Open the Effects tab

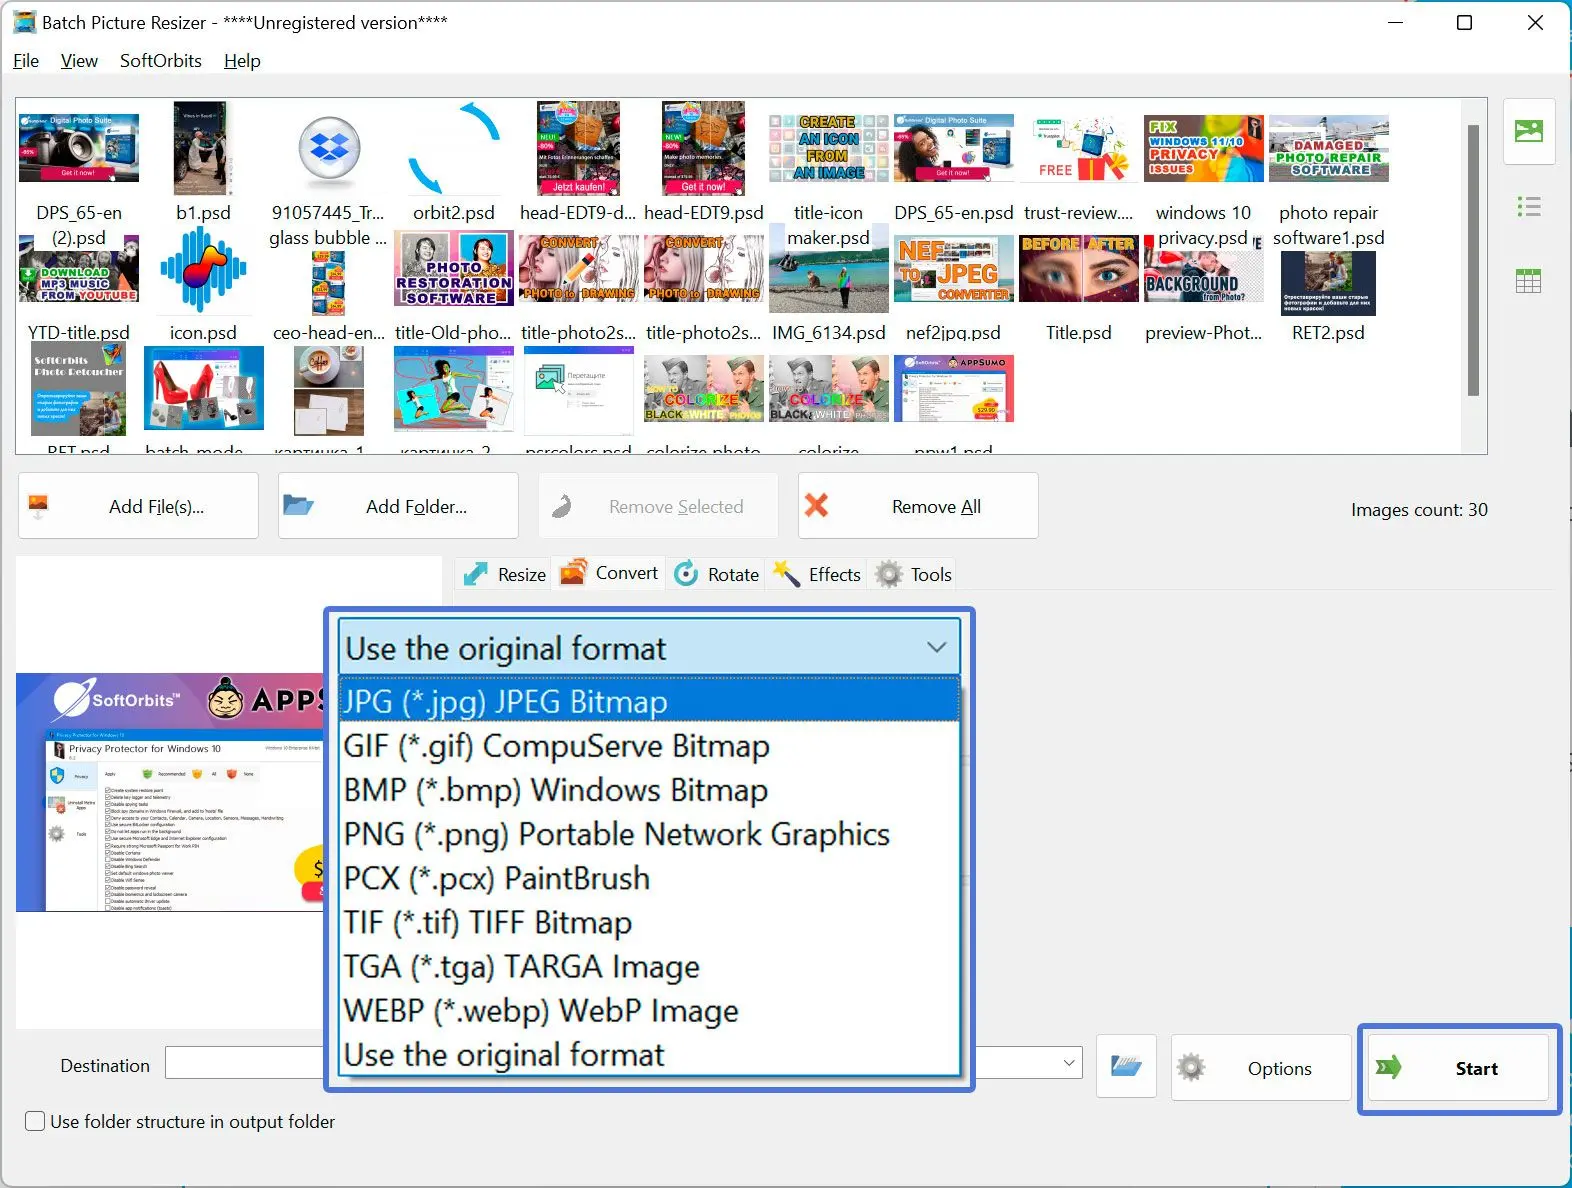(x=817, y=574)
